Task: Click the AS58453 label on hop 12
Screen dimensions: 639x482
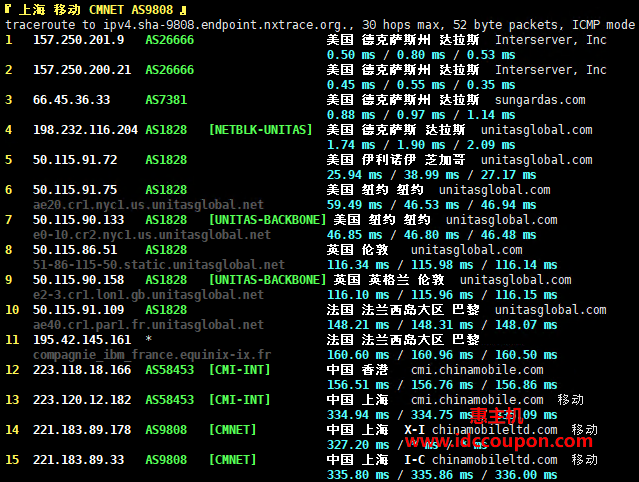Action: 170,370
